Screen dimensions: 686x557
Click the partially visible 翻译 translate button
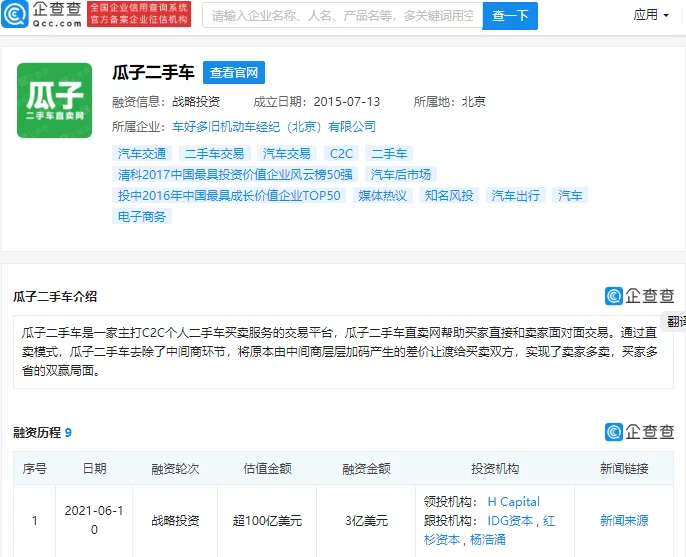coord(674,322)
